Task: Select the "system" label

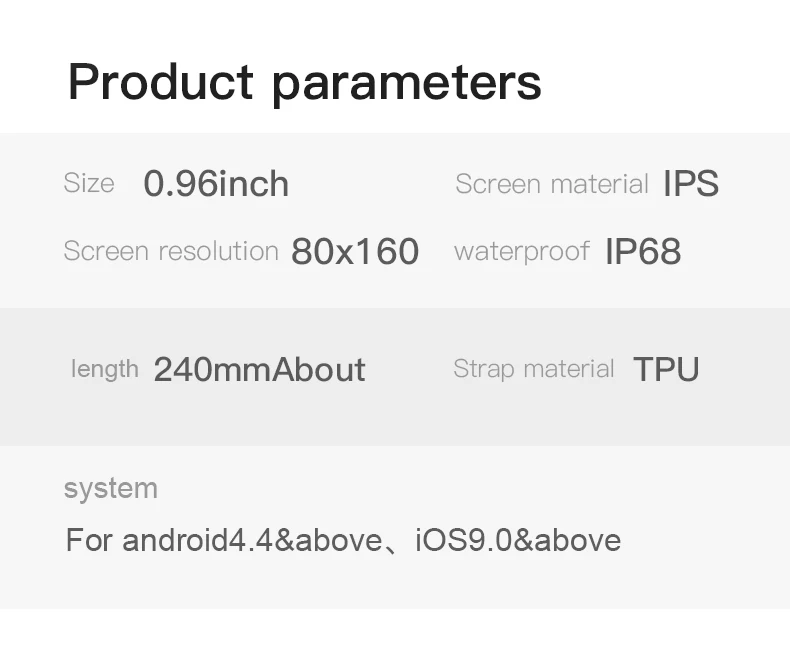Action: [110, 489]
